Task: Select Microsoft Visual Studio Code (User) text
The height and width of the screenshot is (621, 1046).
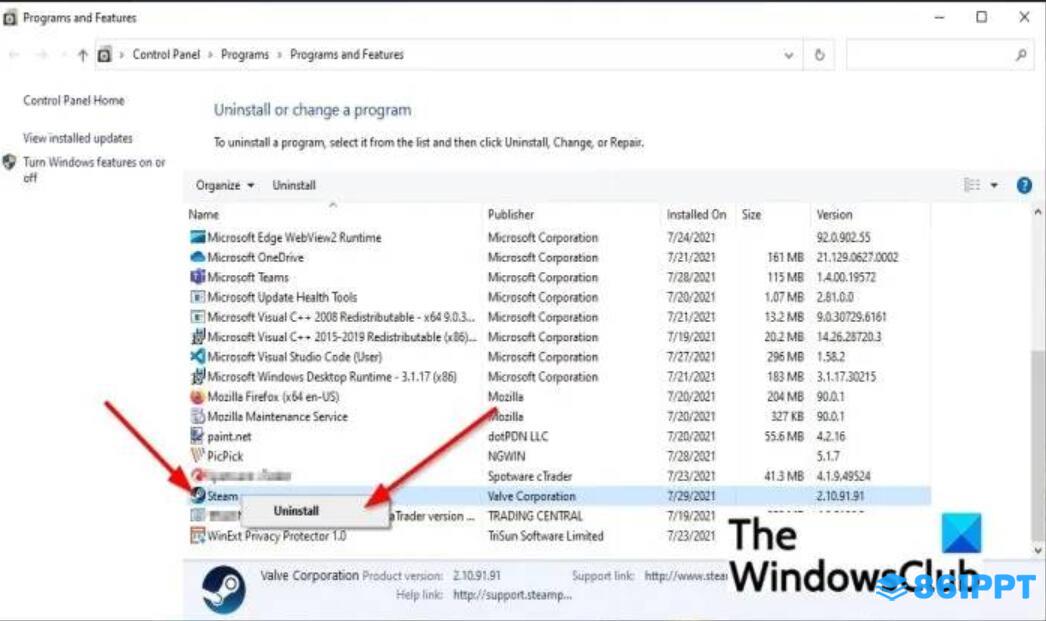Action: pyautogui.click(x=294, y=357)
